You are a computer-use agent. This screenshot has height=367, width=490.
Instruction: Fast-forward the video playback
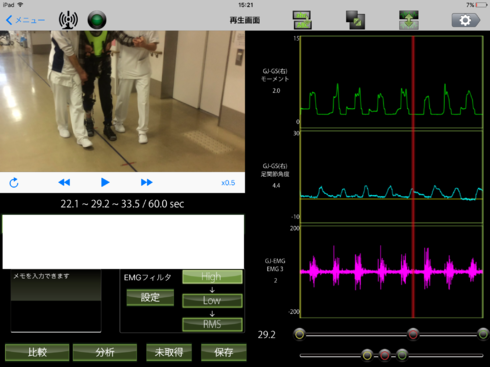[x=147, y=182]
